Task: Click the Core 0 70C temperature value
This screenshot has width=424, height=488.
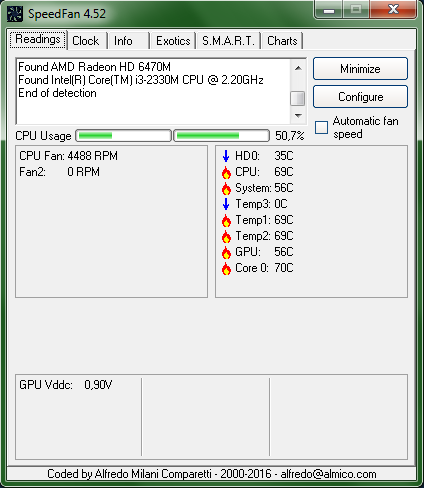Action: click(284, 268)
